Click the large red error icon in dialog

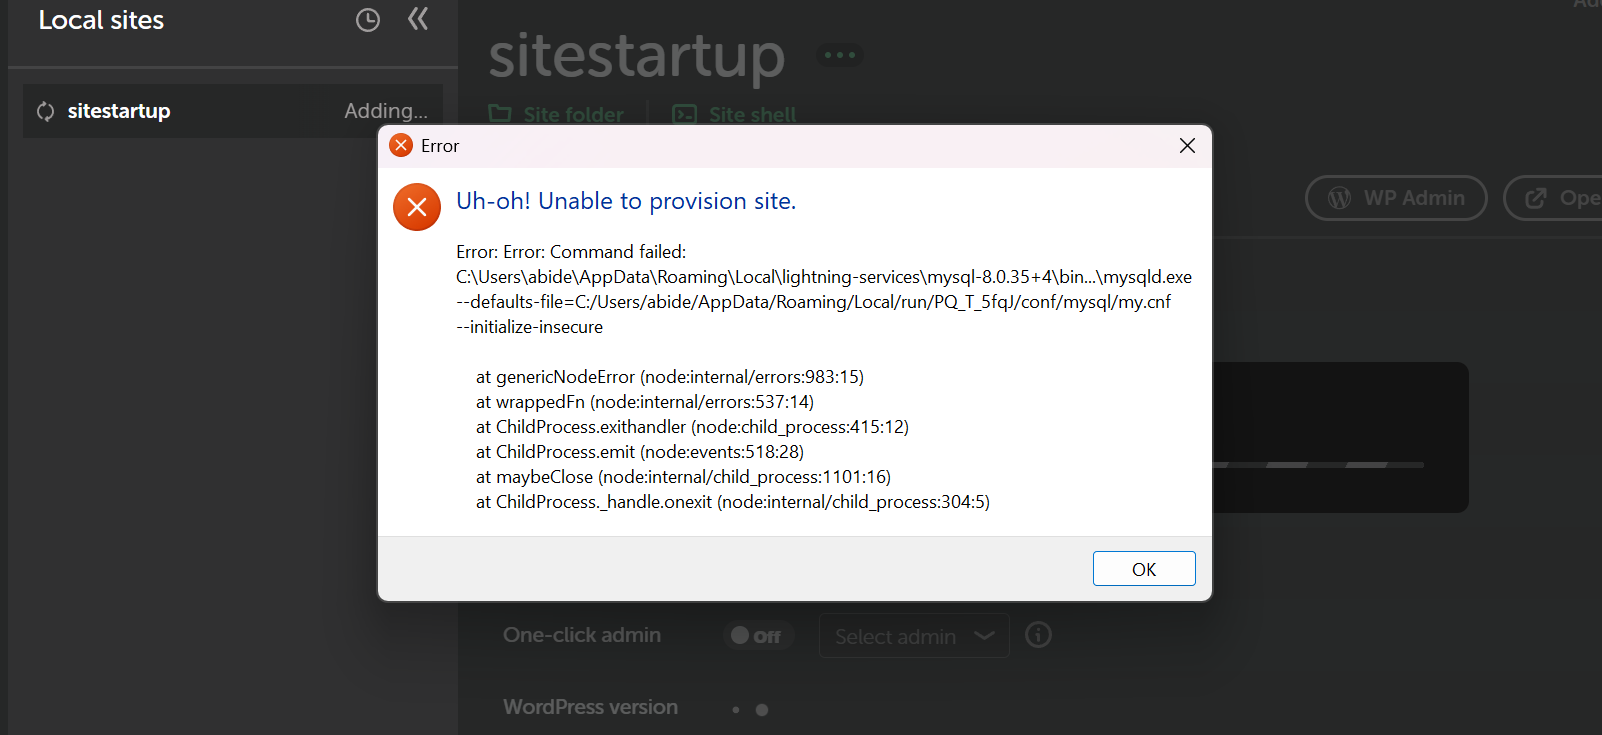[417, 207]
